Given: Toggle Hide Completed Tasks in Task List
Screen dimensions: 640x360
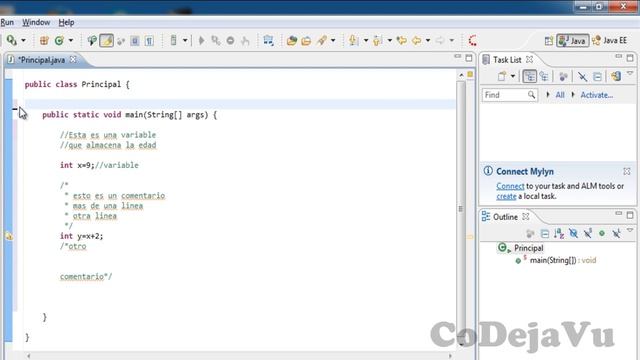Looking at the screenshot, I should pyautogui.click(x=582, y=76).
